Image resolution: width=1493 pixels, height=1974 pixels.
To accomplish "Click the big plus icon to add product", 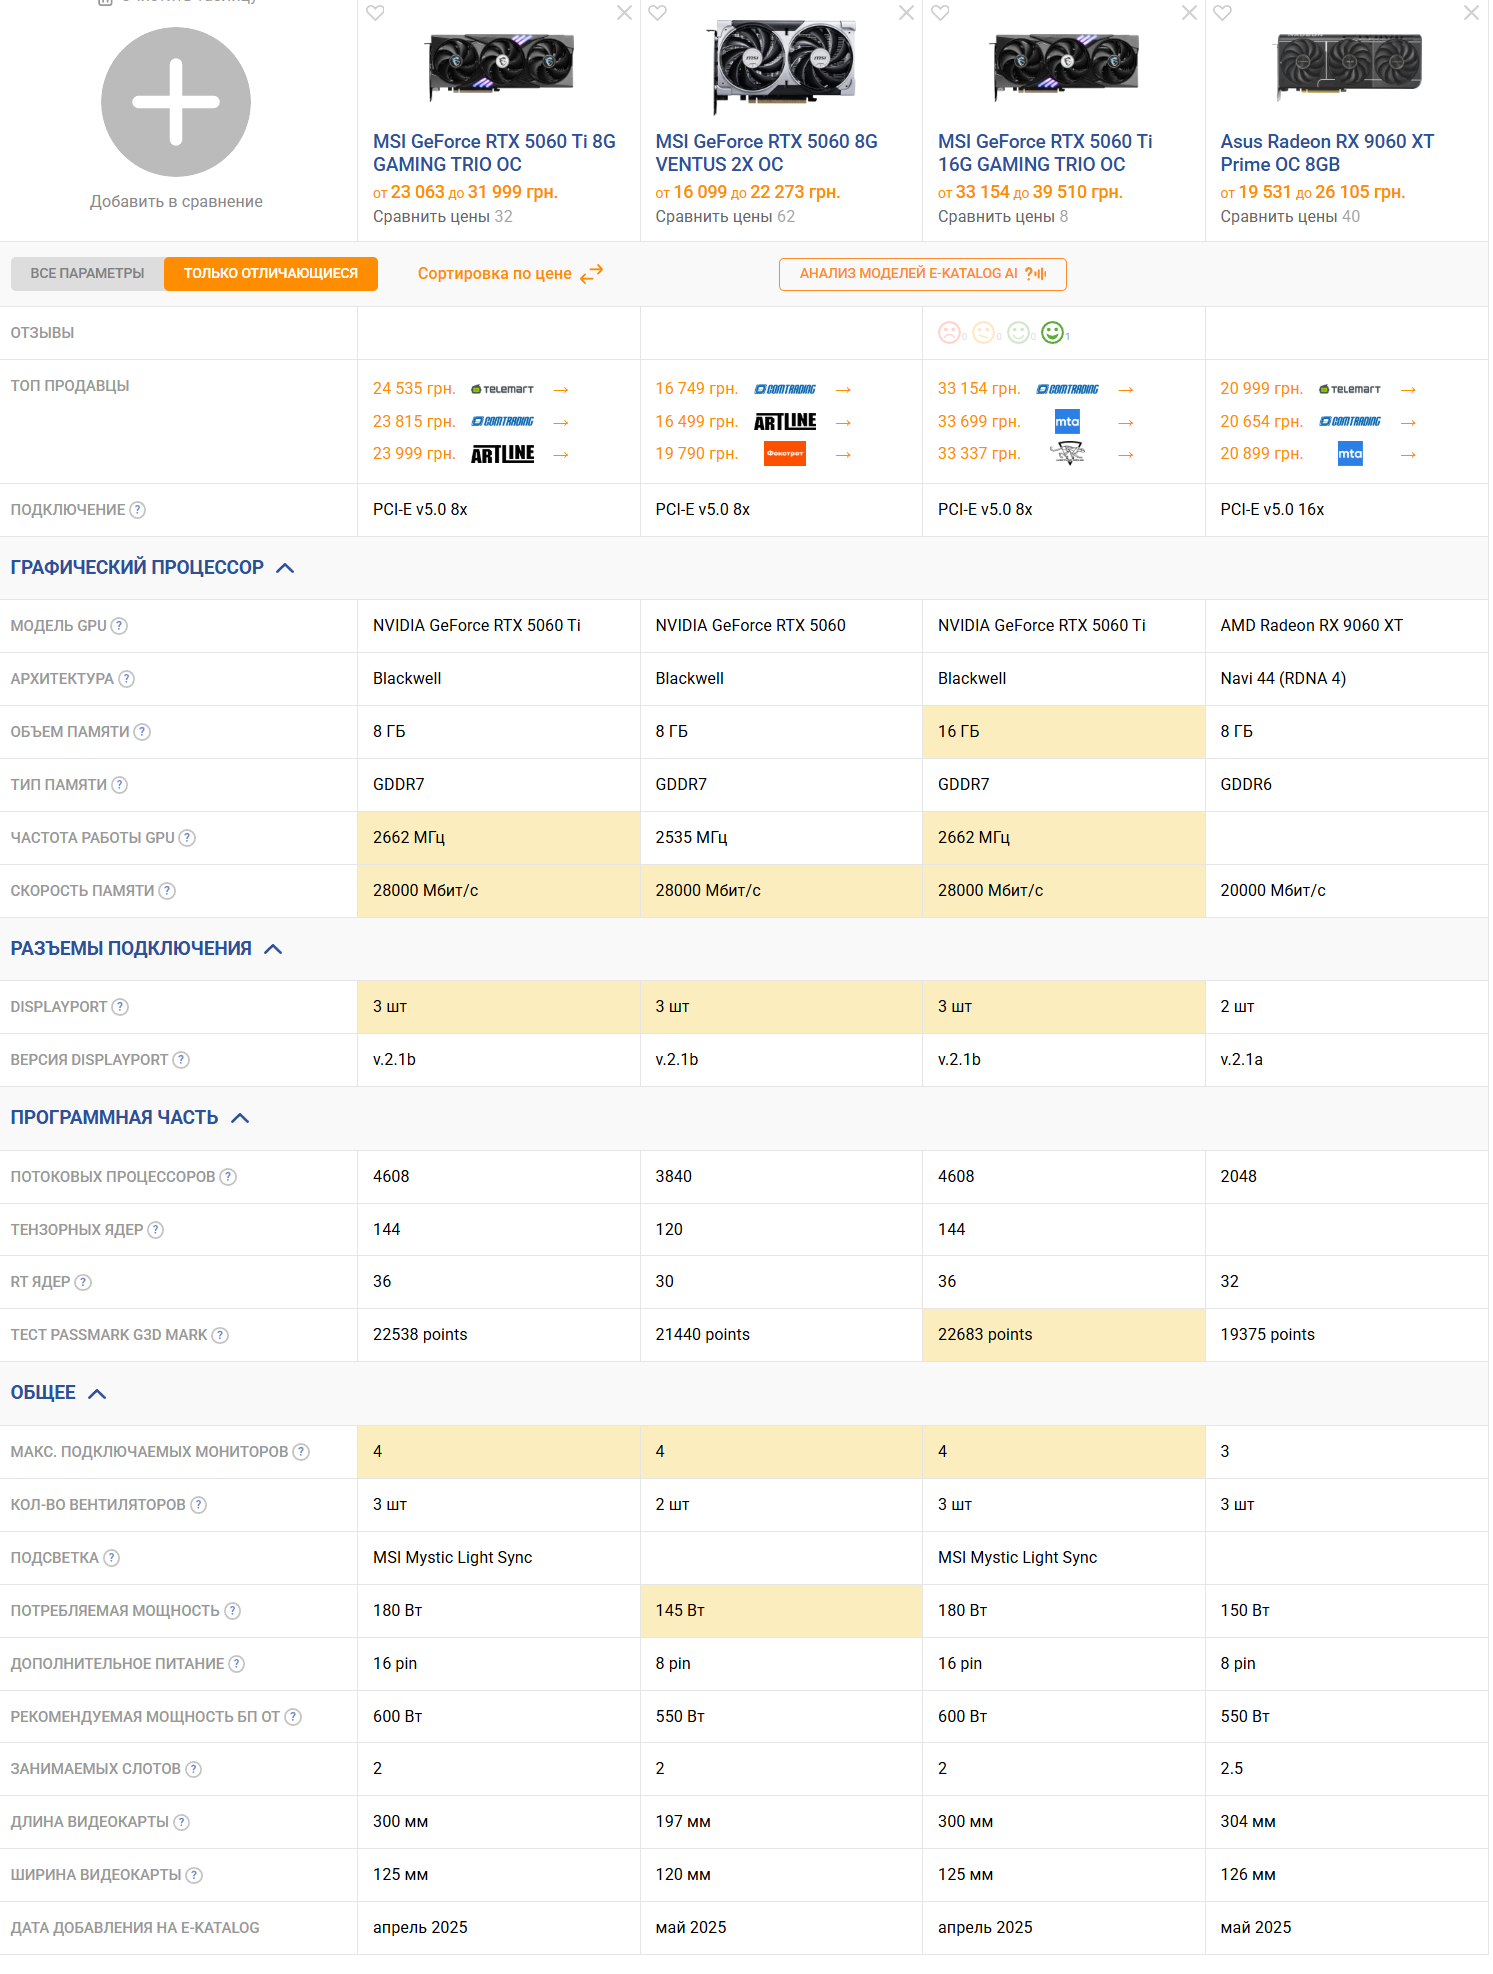I will click(x=176, y=102).
